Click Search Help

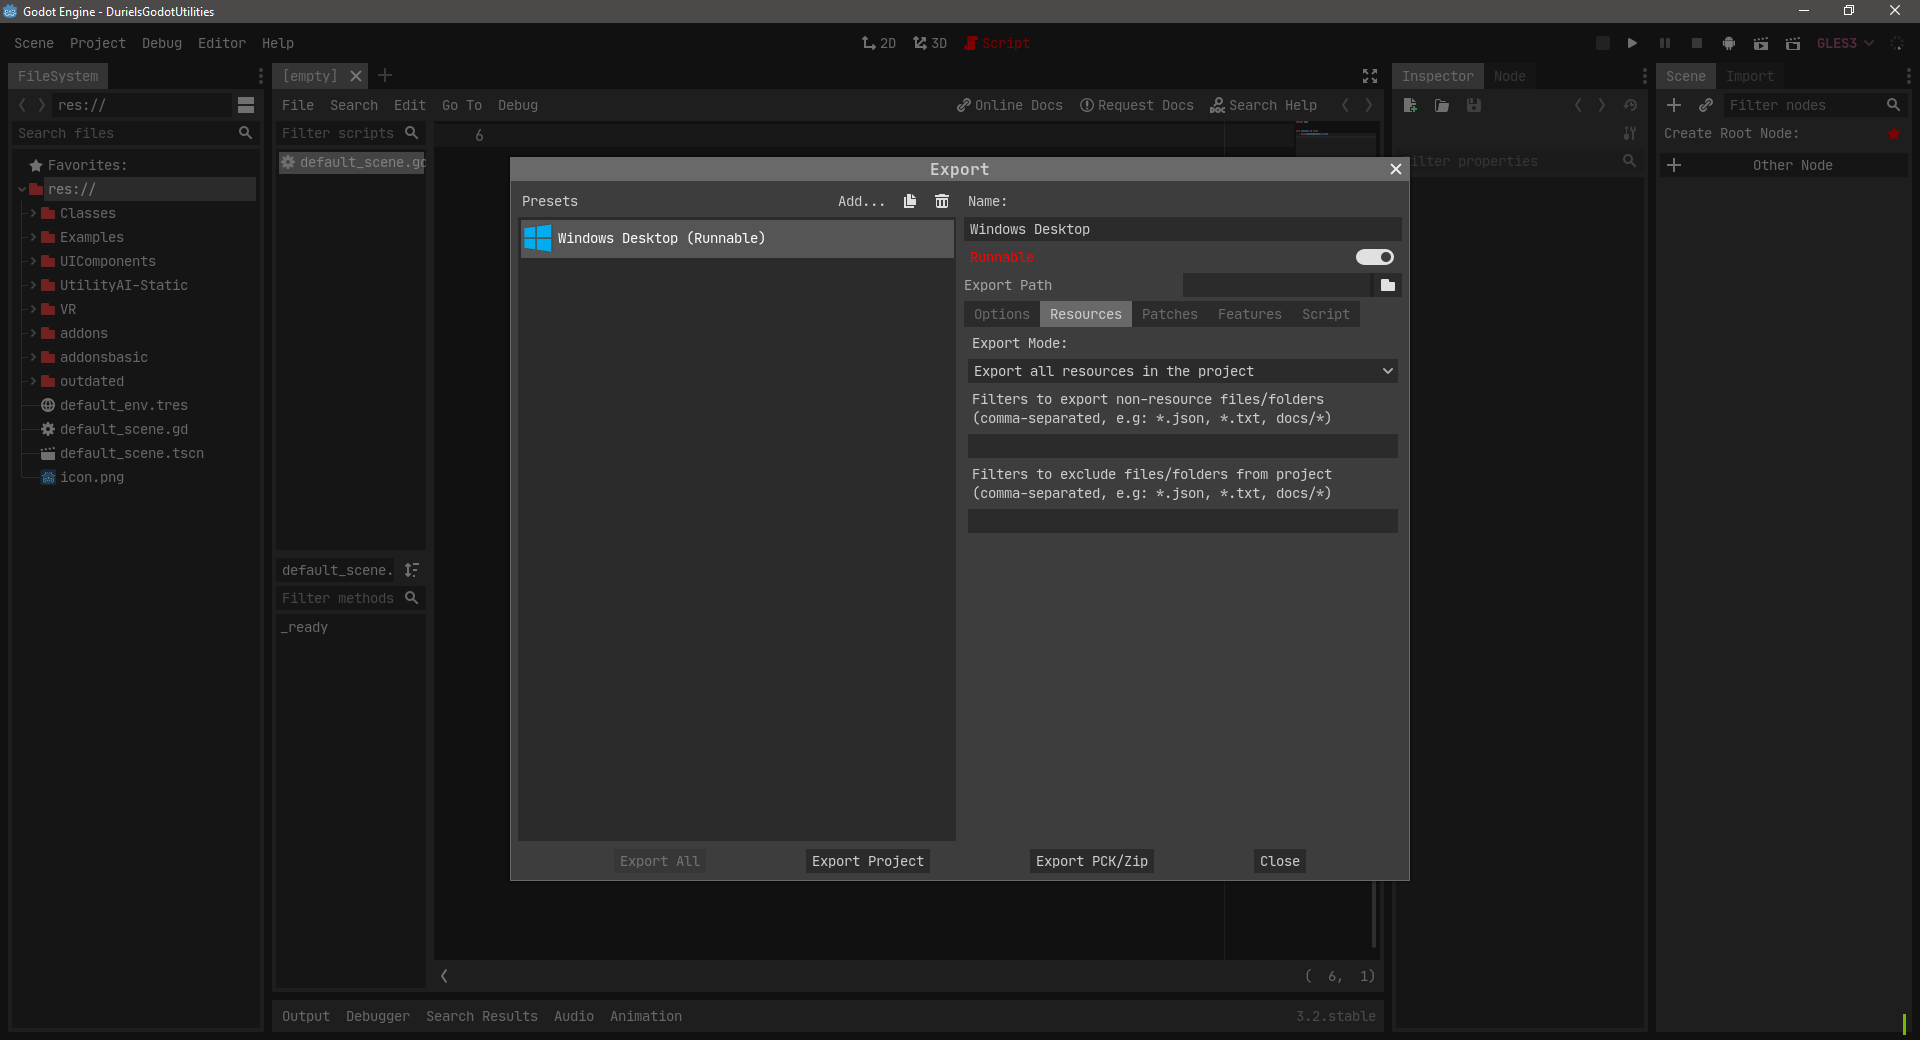click(x=1264, y=105)
